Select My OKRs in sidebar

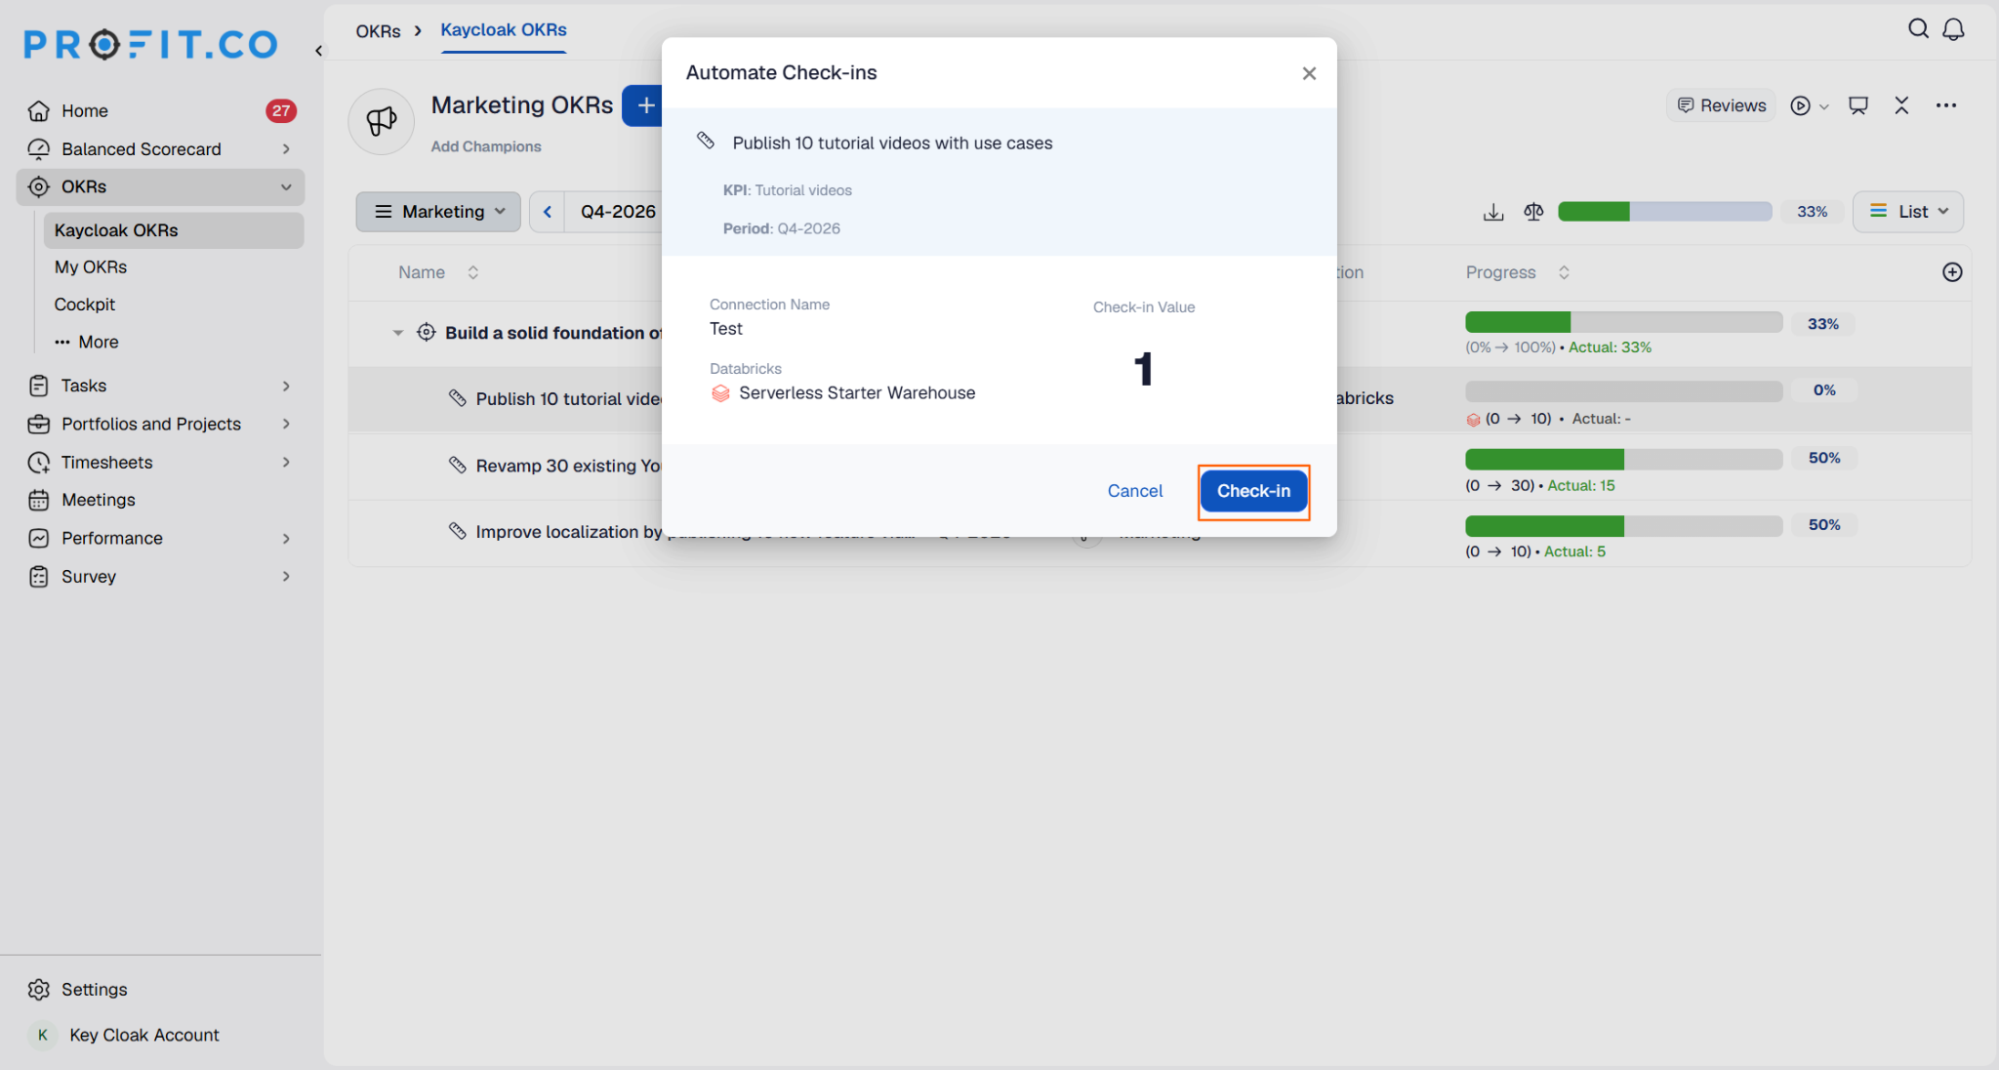[91, 267]
